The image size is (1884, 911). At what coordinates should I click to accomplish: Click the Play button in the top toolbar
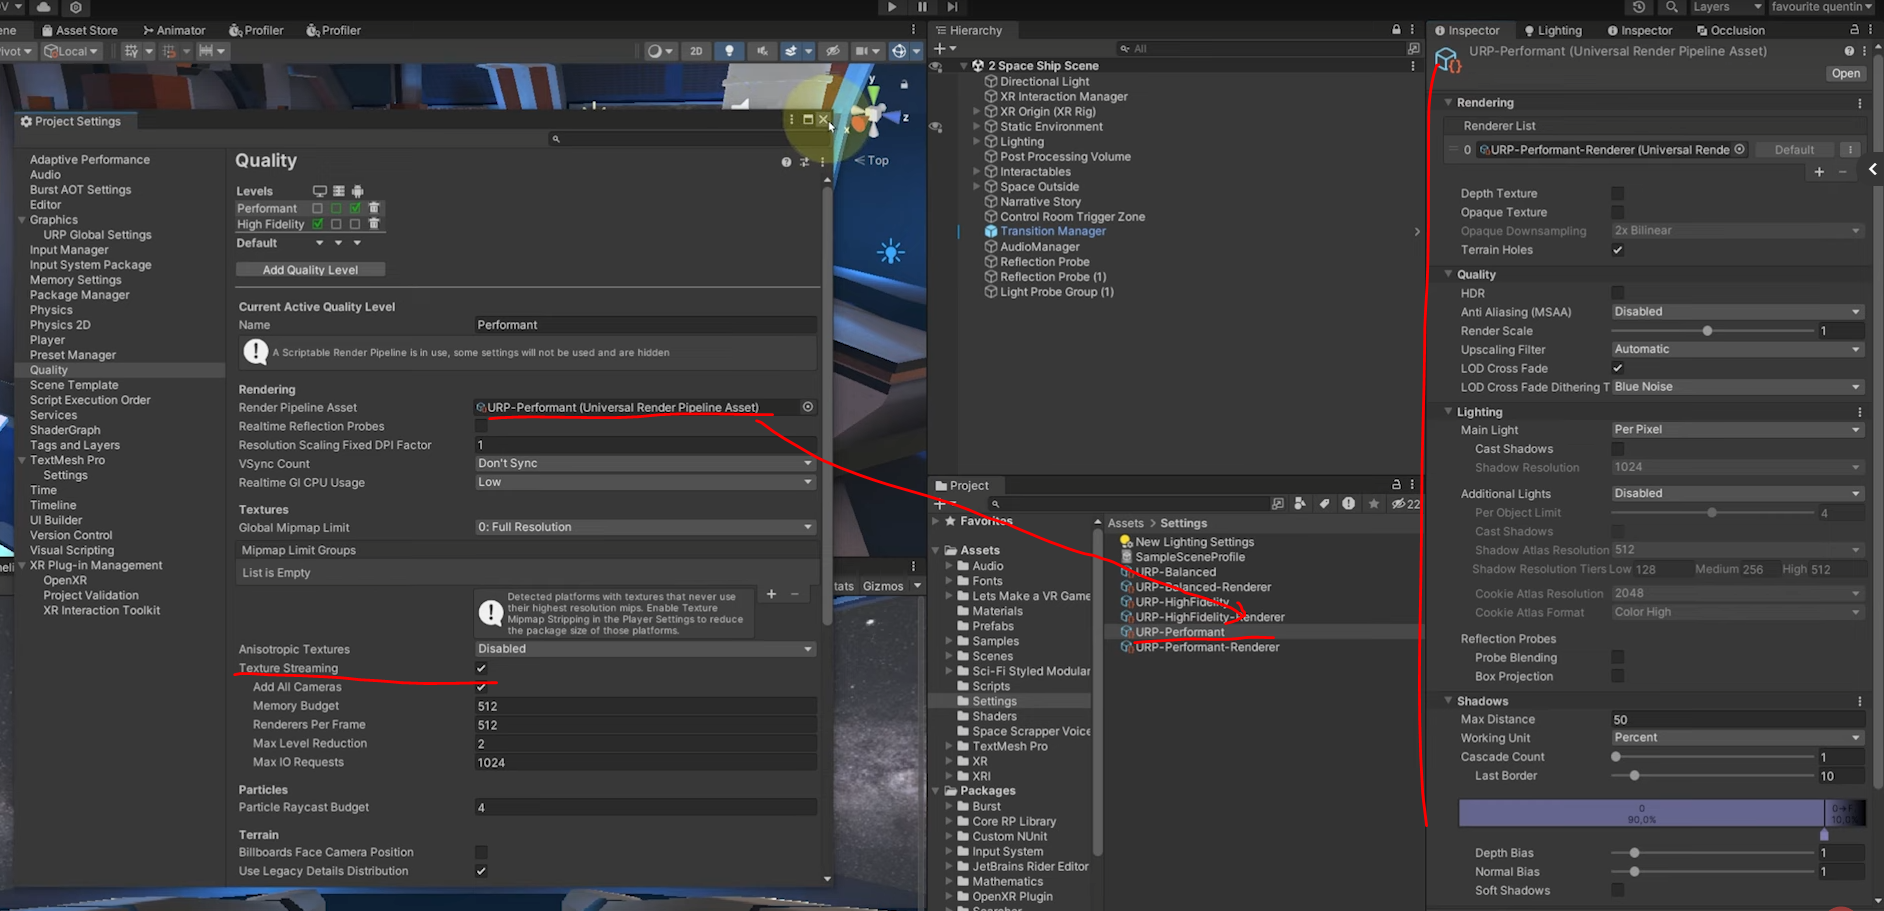coord(892,7)
